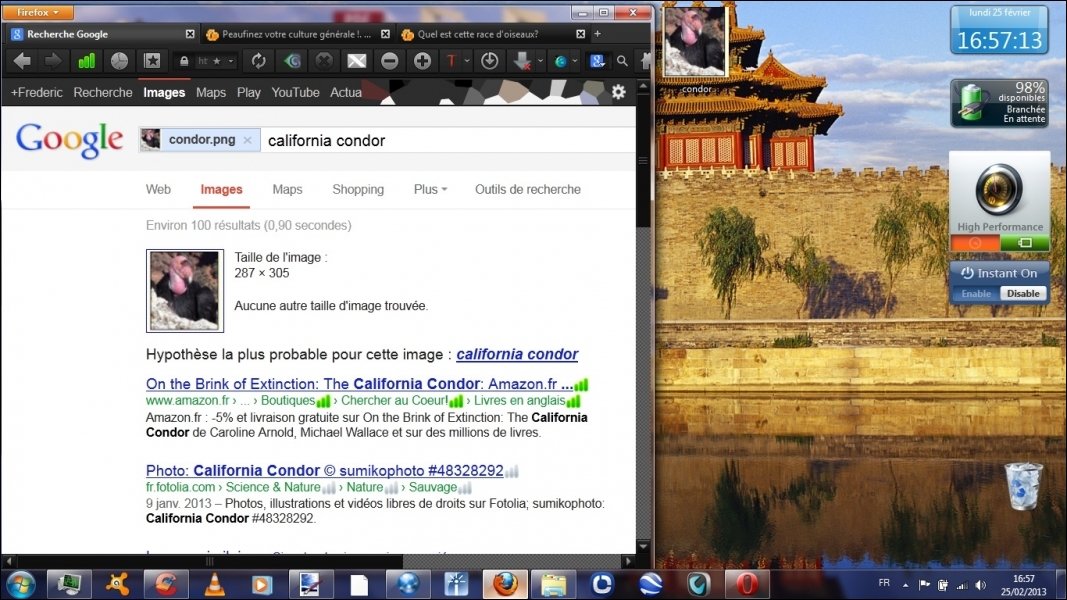Screen dimensions: 1067x600
Task: Switch to Quel est cette race d'oiseaux tab
Action: pos(493,34)
